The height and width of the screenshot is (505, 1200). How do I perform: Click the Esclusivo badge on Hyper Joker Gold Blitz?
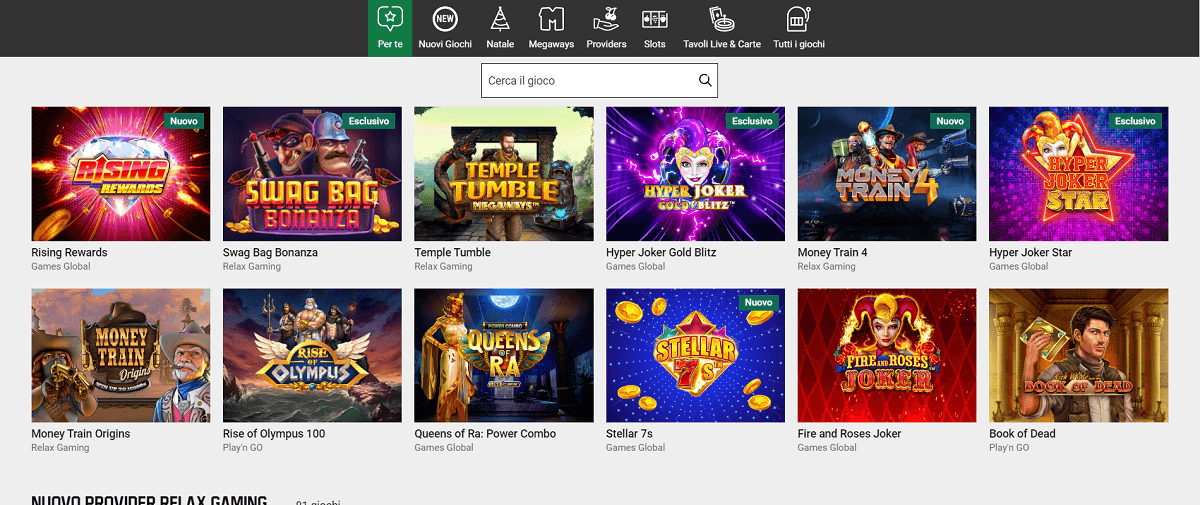pyautogui.click(x=753, y=121)
